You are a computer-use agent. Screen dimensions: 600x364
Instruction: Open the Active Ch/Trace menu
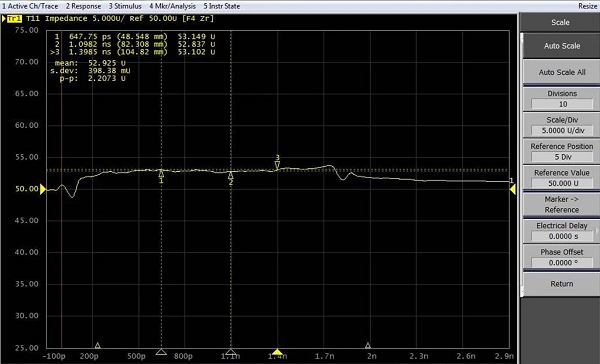pos(30,6)
